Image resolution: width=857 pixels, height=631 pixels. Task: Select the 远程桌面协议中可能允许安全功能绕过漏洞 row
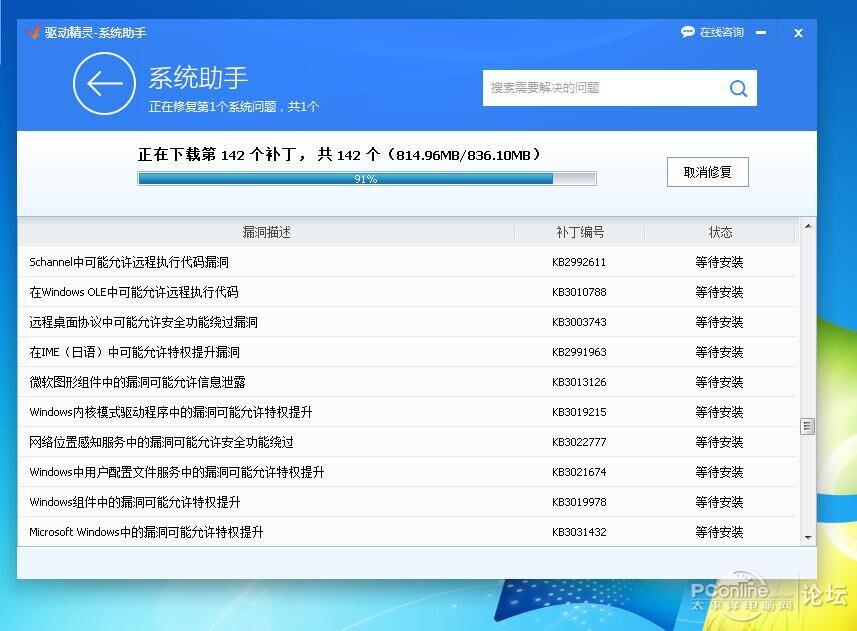(x=409, y=322)
